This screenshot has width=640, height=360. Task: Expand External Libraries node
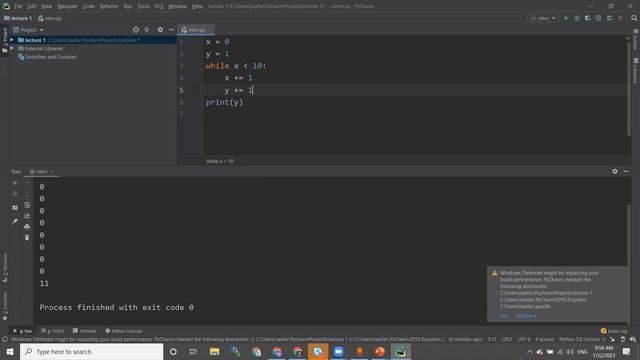[12, 49]
